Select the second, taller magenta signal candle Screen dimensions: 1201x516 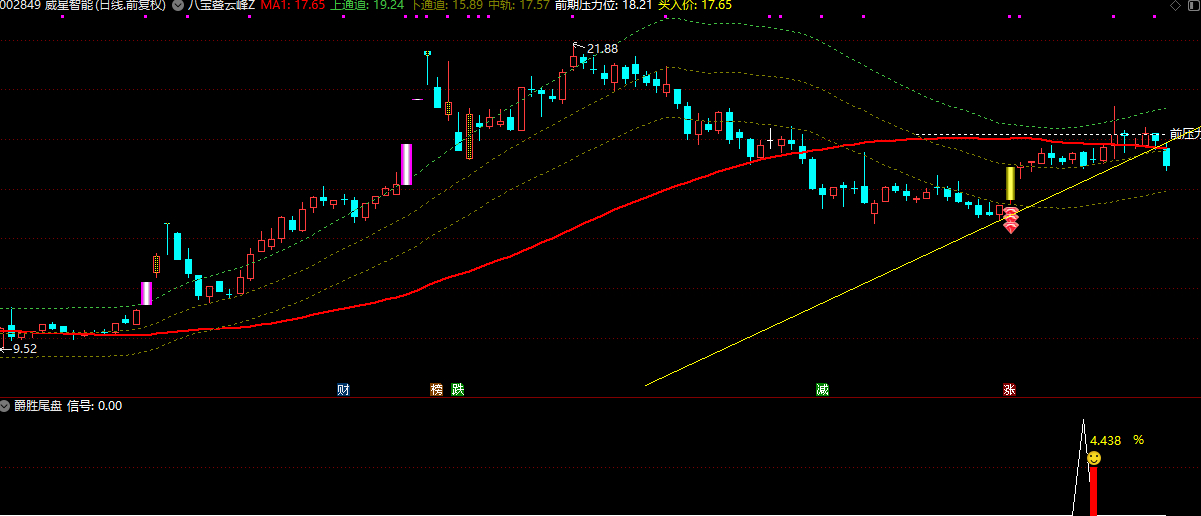406,164
